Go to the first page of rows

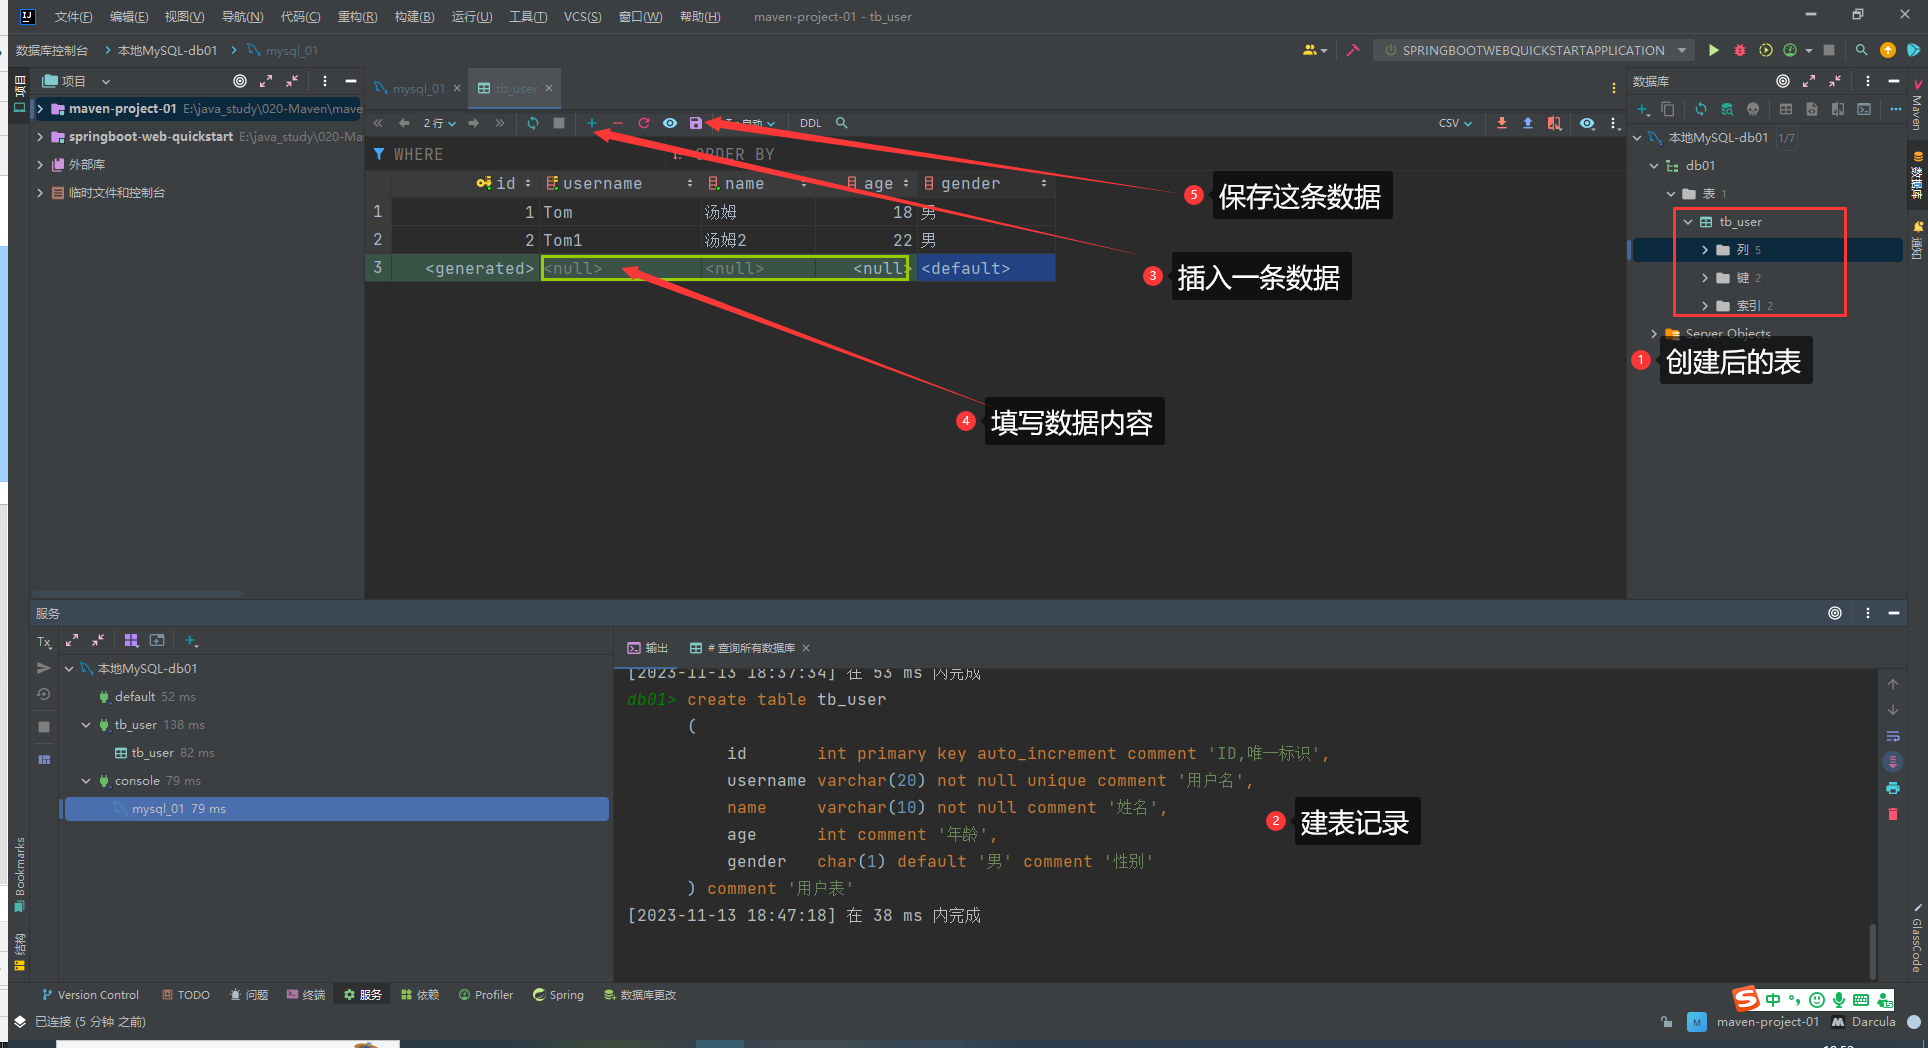378,123
